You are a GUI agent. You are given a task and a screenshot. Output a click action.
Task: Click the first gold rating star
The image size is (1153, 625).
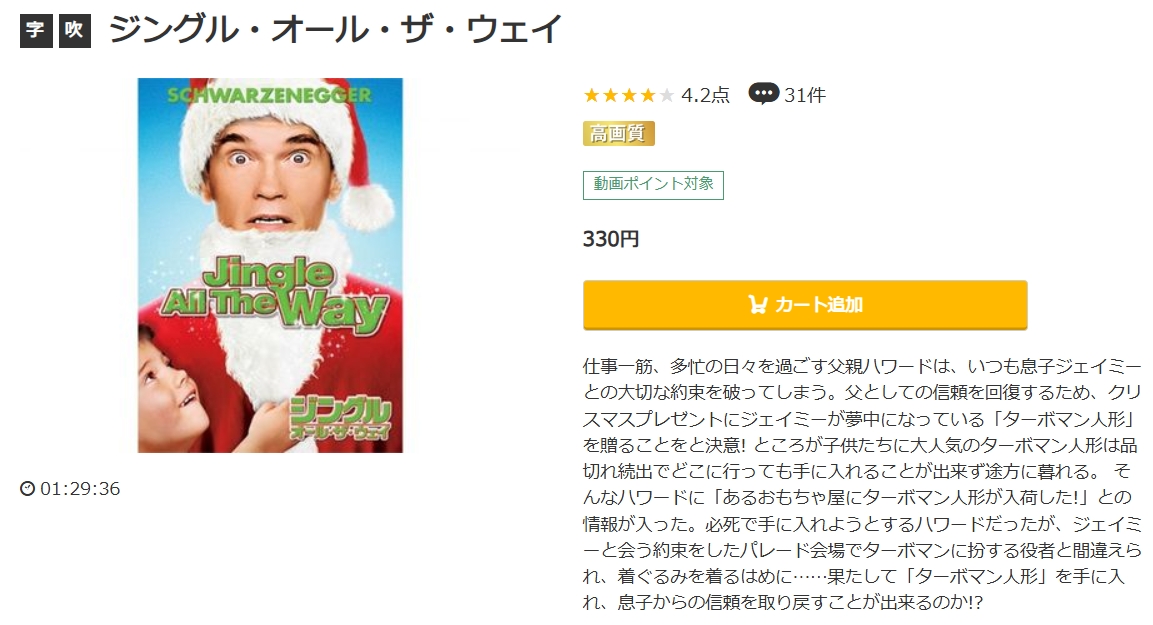(591, 95)
